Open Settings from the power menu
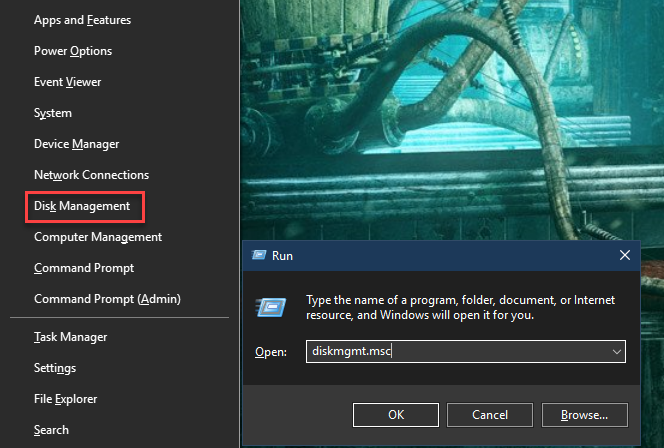 pyautogui.click(x=55, y=368)
